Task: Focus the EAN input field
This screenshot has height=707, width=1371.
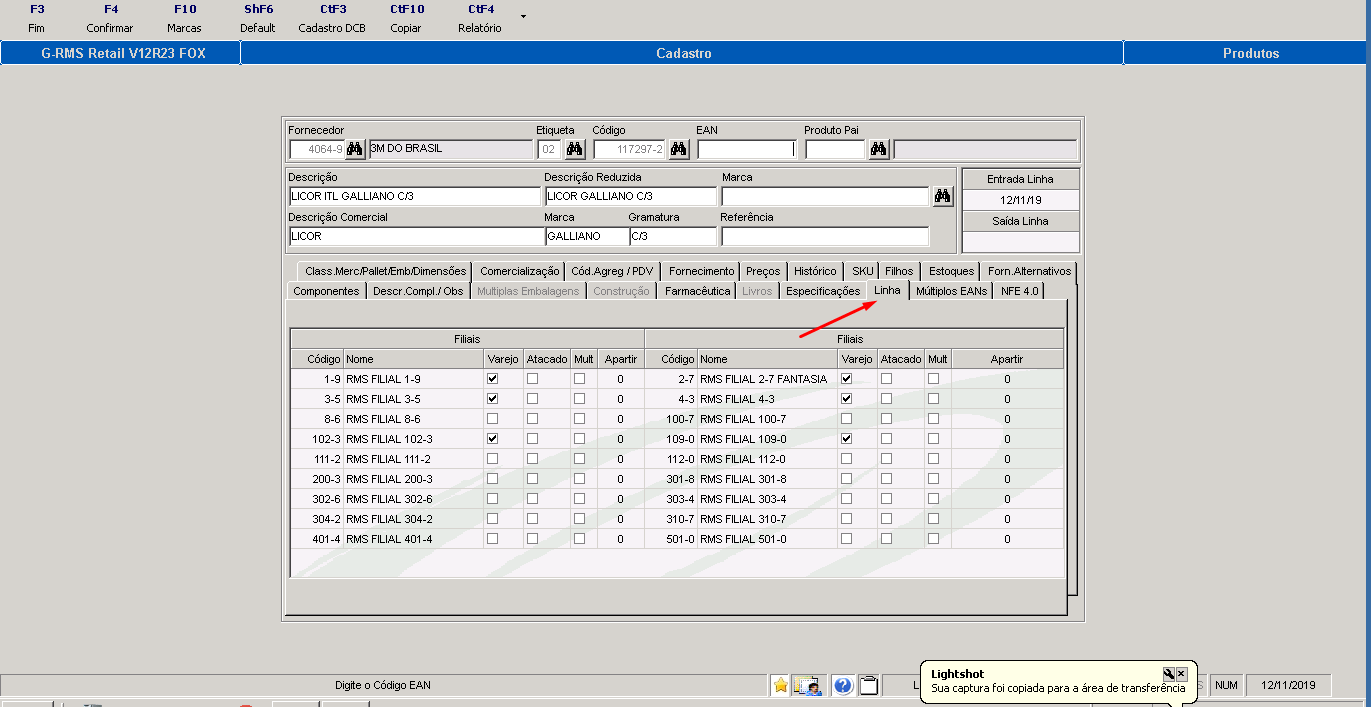Action: click(746, 149)
